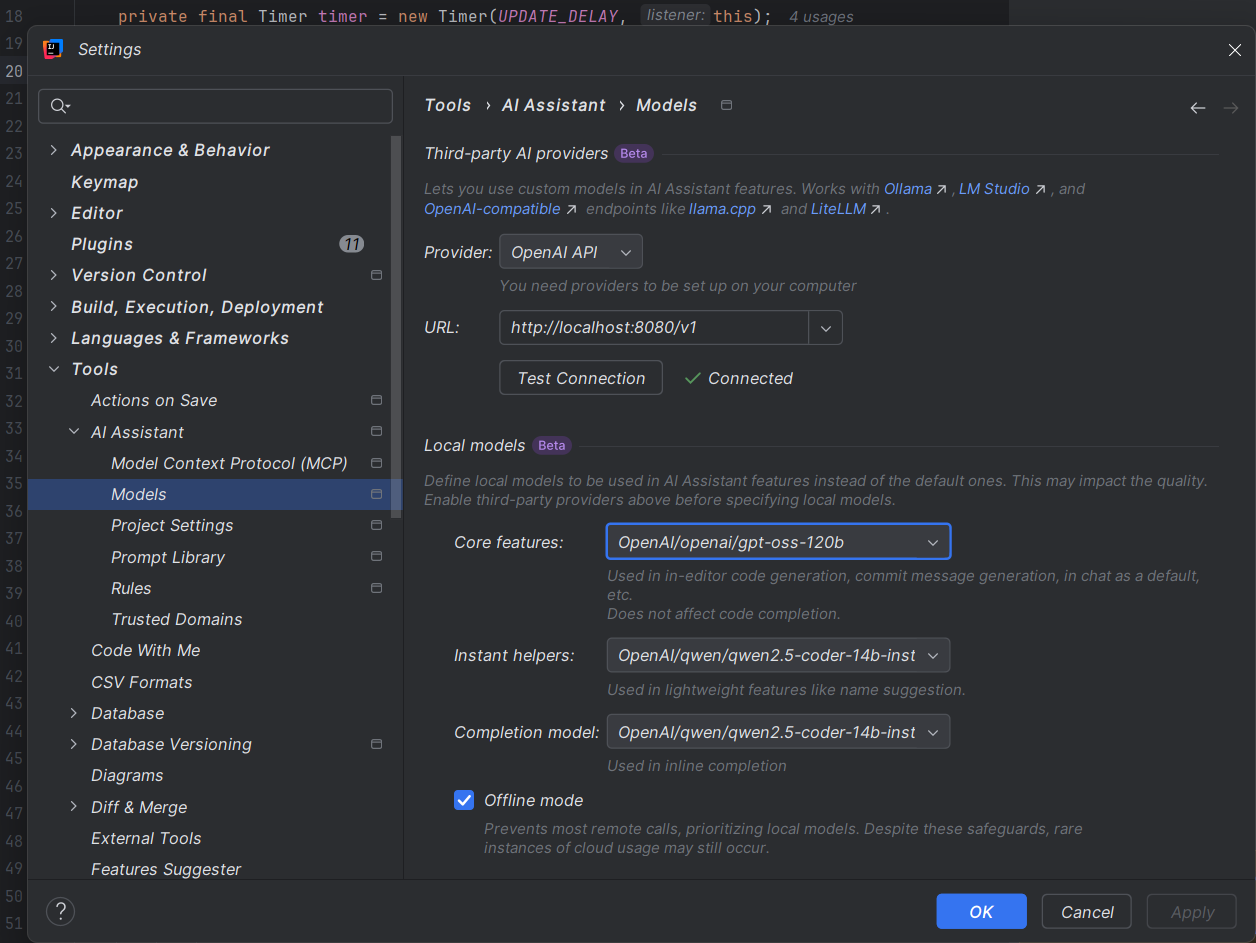Open Model Context Protocol (MCP) settings

tap(229, 463)
